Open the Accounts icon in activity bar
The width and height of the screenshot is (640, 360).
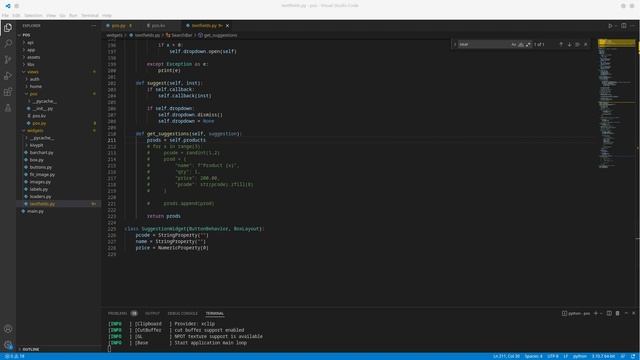click(x=8, y=329)
